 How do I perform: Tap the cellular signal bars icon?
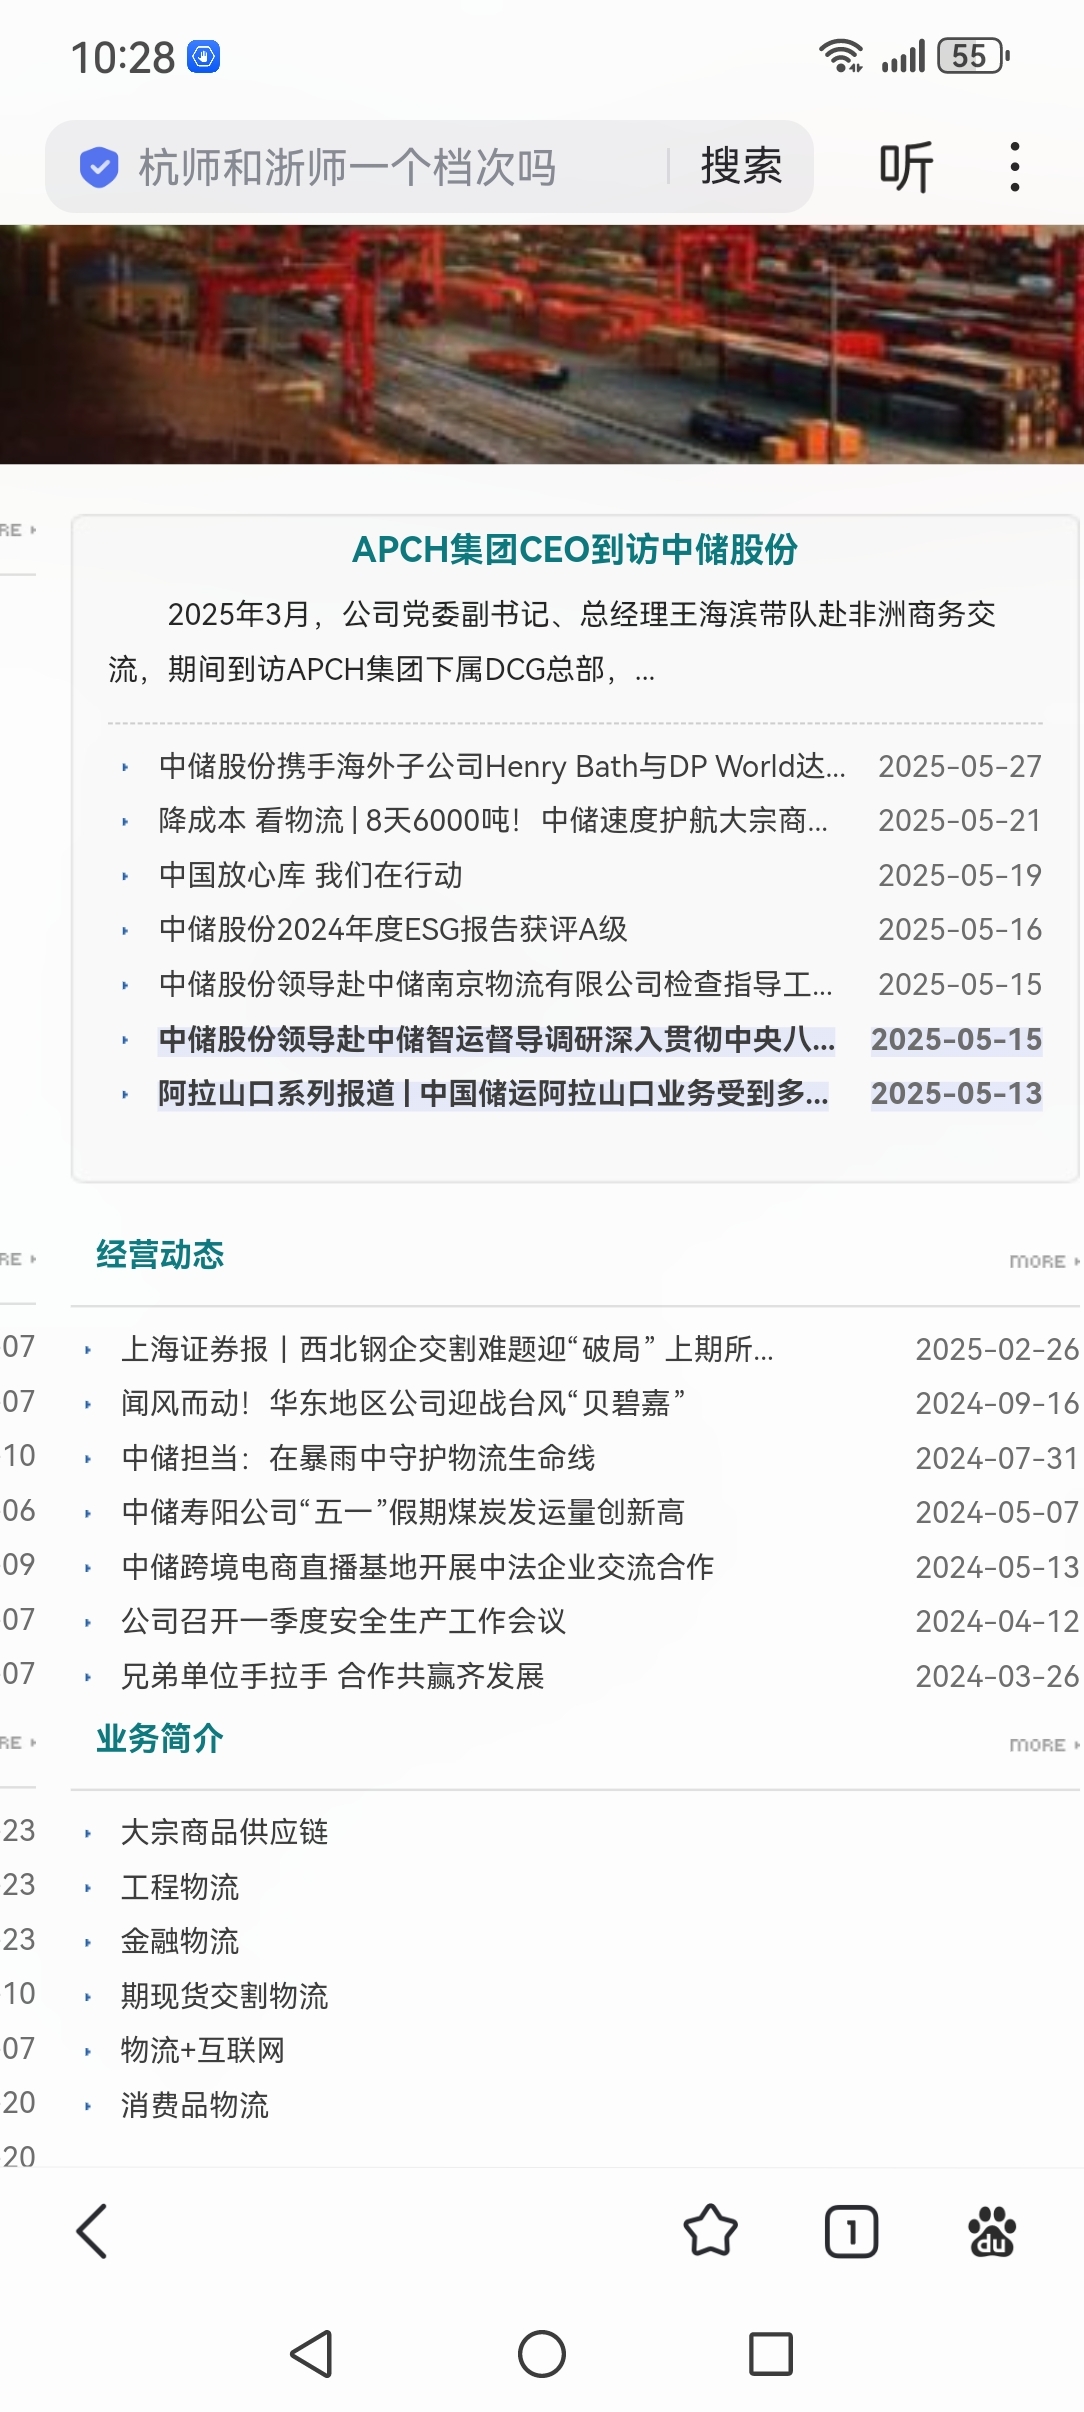pos(903,56)
